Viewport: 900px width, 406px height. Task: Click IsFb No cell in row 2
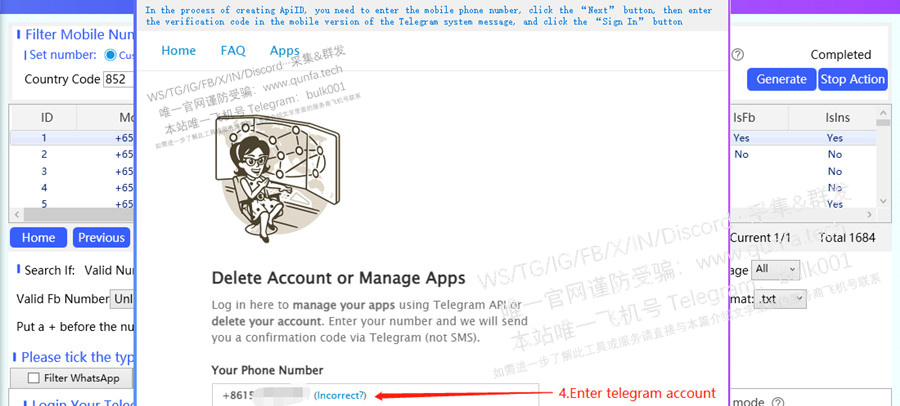click(741, 154)
